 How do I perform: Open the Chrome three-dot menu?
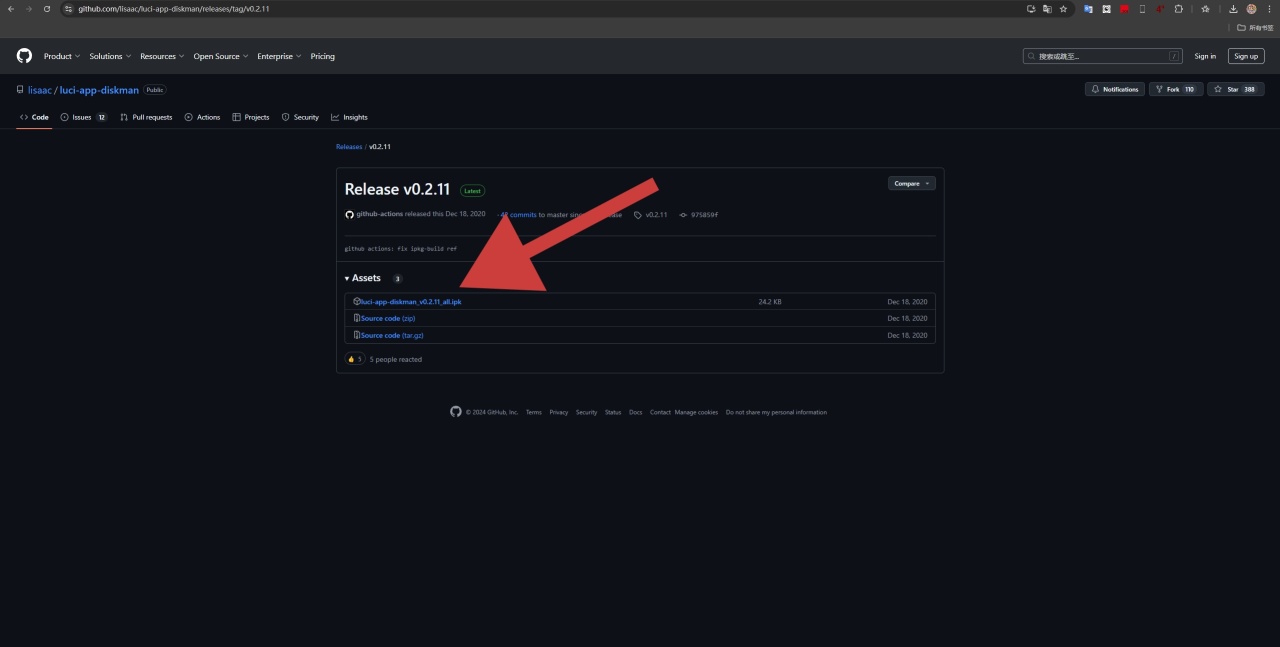1268,9
